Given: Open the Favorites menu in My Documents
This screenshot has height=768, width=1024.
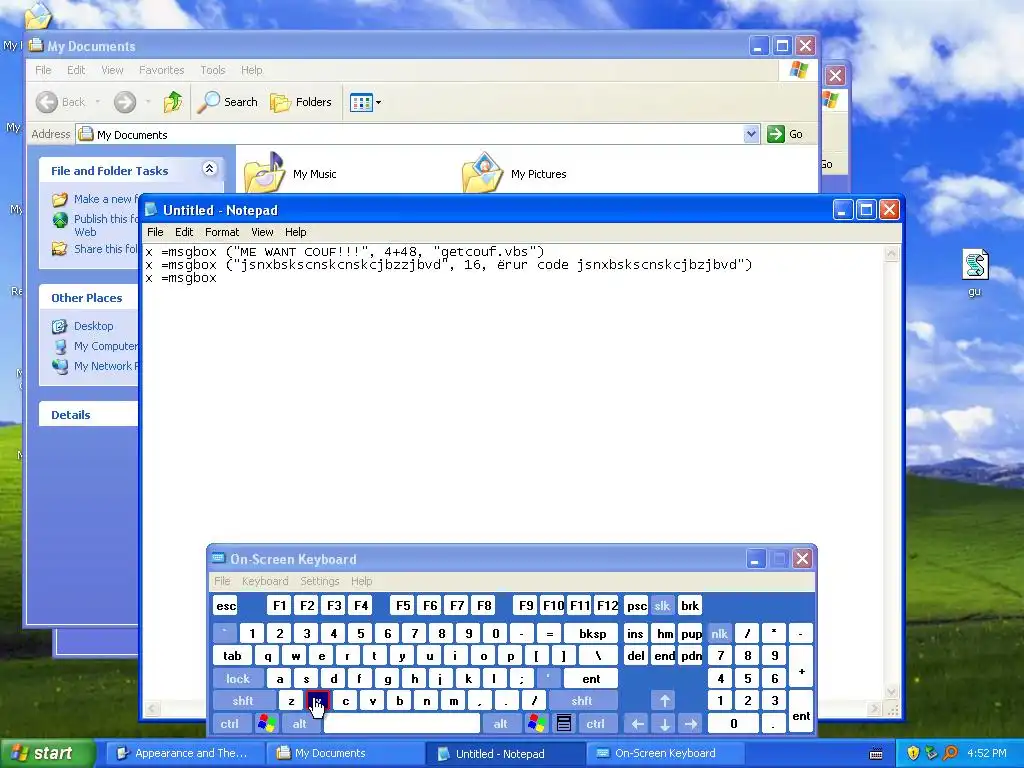Looking at the screenshot, I should tap(161, 70).
